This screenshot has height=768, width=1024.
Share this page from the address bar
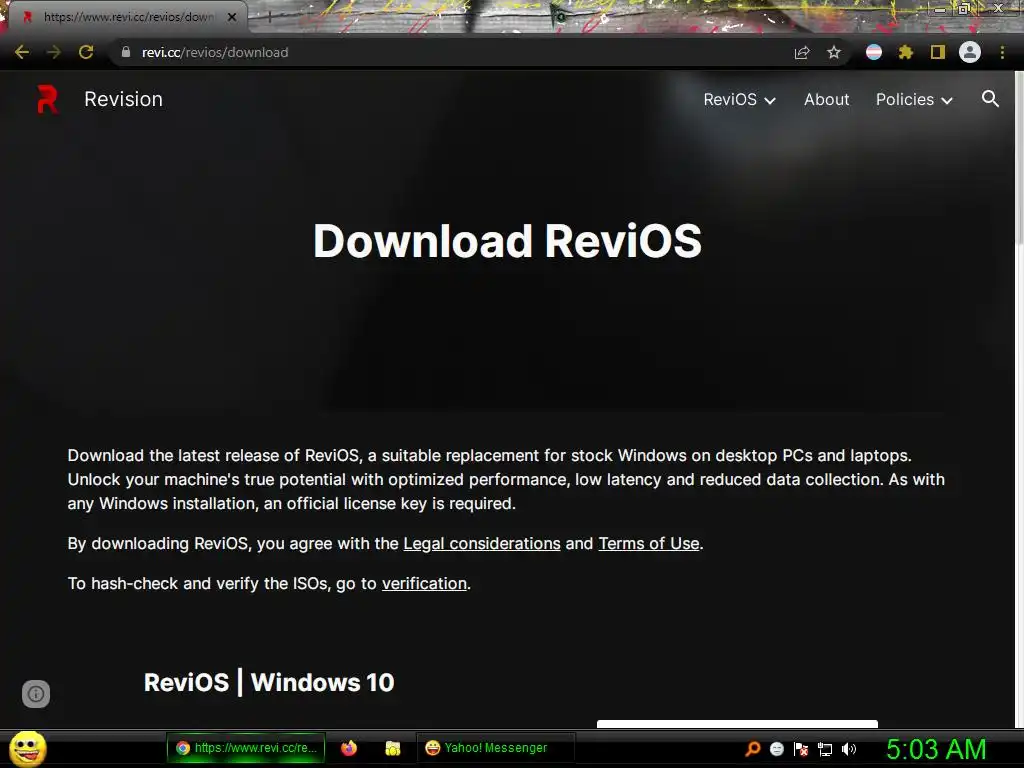tap(802, 52)
